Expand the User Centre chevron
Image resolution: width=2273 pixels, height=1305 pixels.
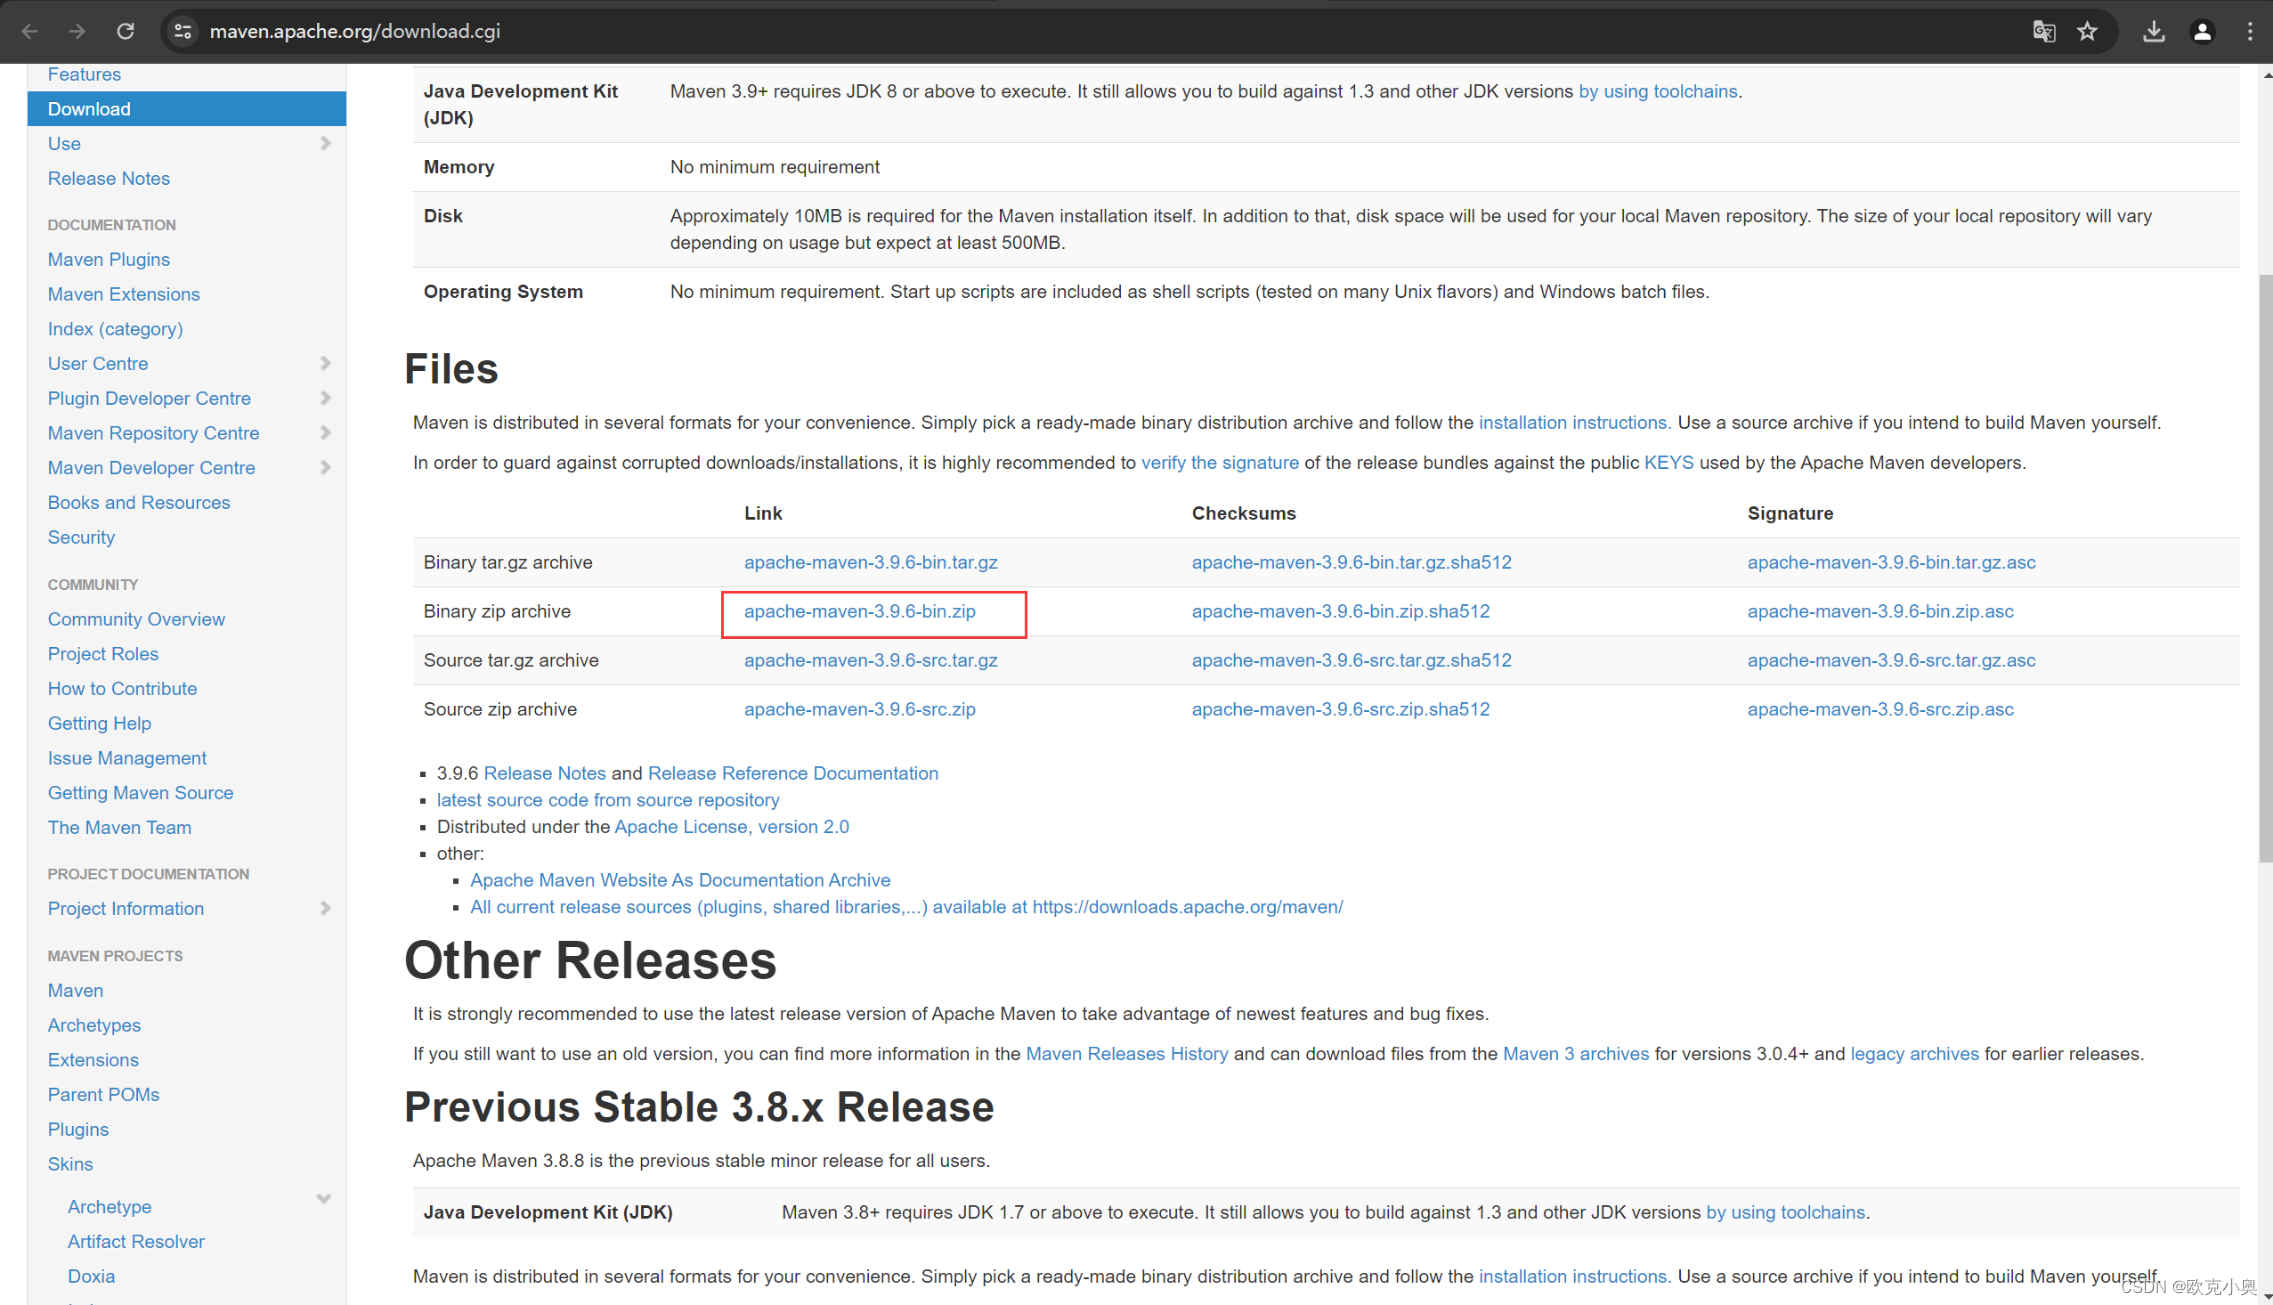pyautogui.click(x=325, y=364)
